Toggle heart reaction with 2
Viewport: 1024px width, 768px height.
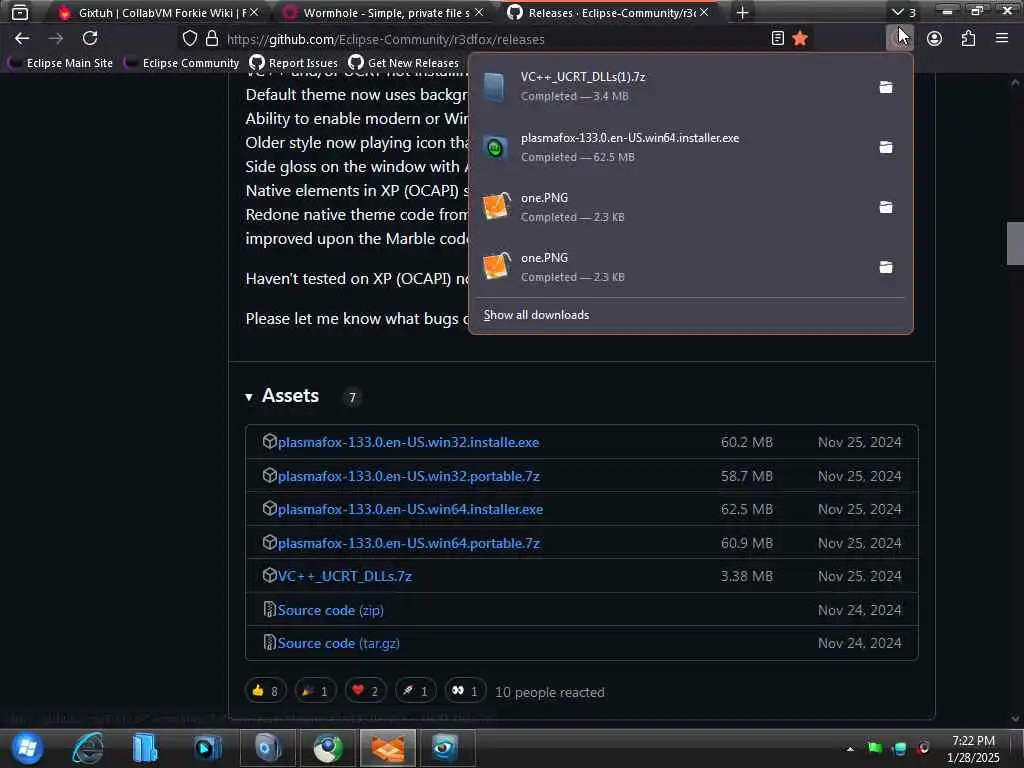[366, 691]
